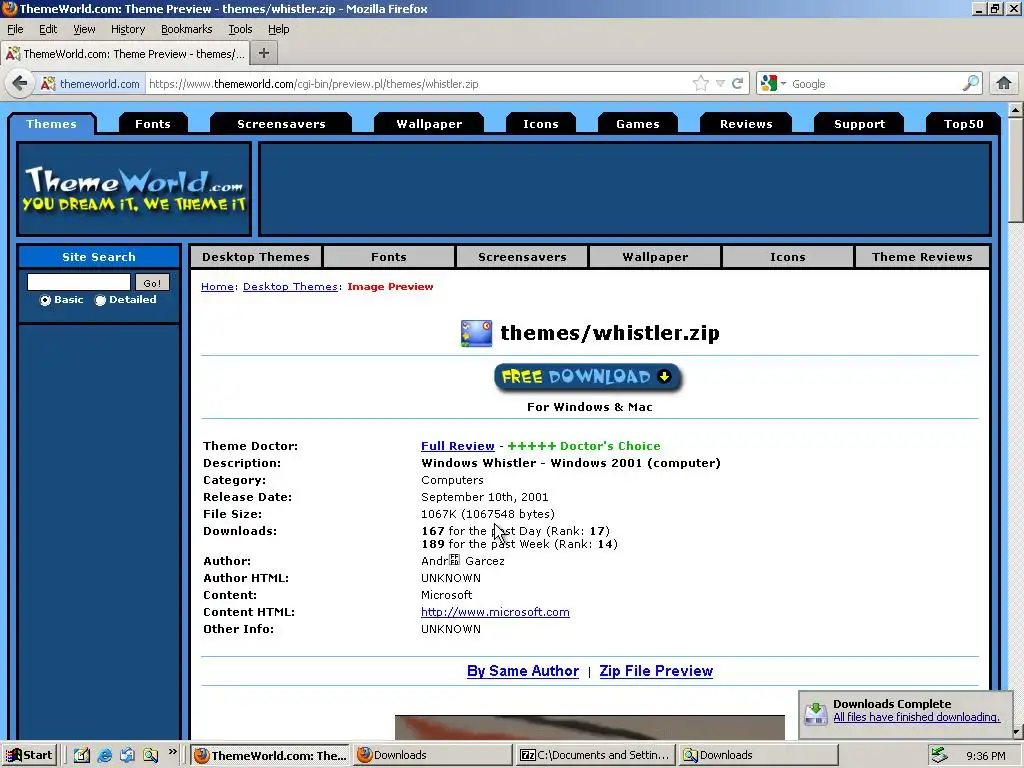Open the search engine selector dropdown
1024x768 pixels.
(x=774, y=84)
